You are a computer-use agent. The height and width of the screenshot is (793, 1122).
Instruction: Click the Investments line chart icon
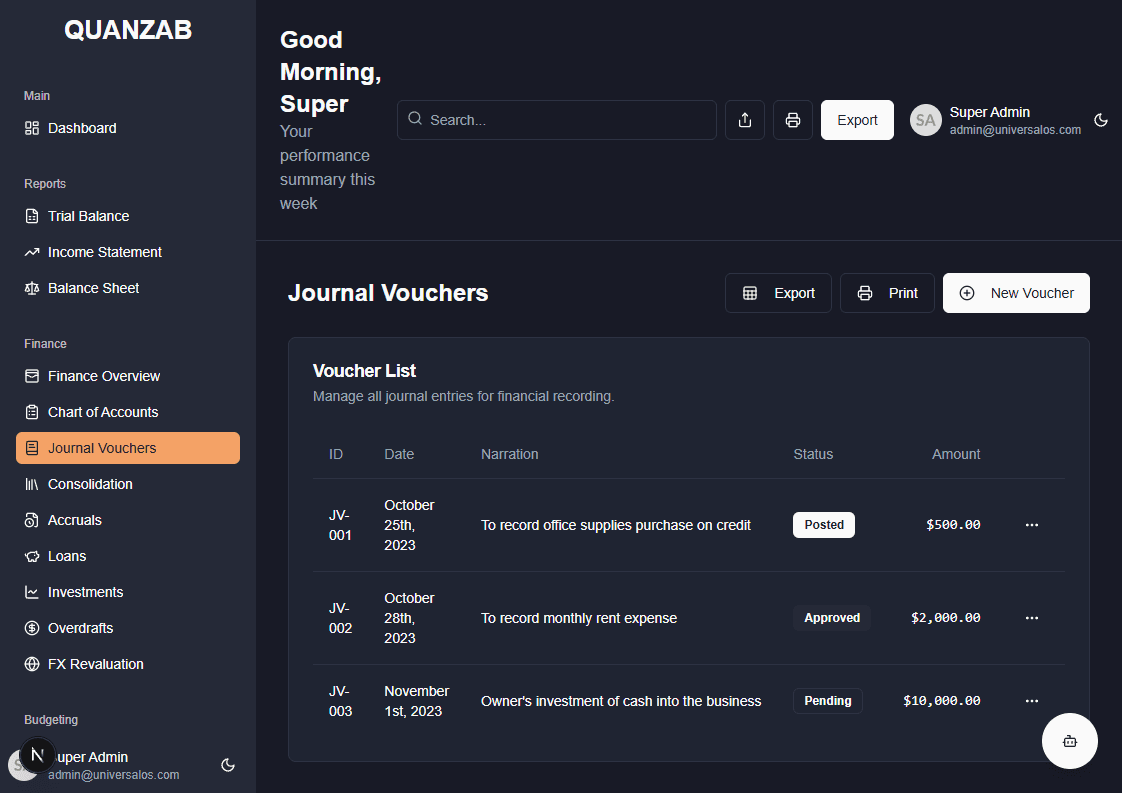point(31,593)
